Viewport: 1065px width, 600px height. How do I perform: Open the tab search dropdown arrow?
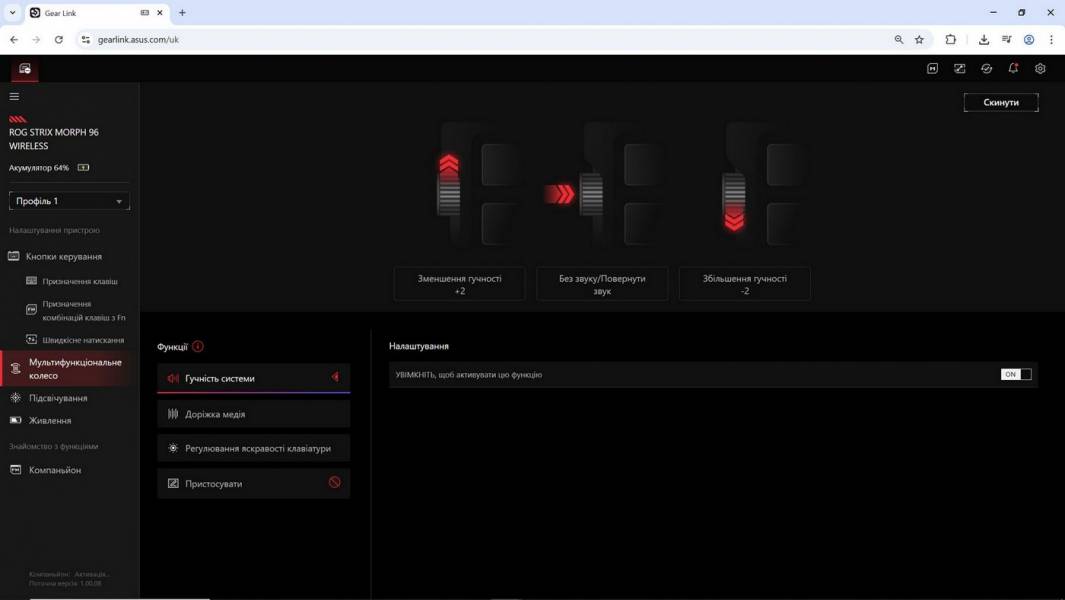click(x=12, y=12)
